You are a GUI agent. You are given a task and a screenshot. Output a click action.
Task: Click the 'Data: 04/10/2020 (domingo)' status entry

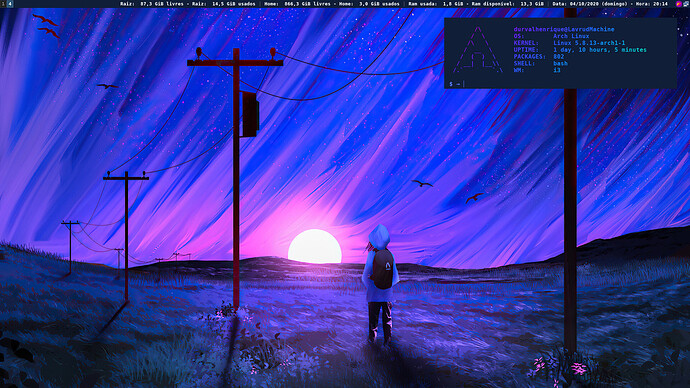(x=590, y=4)
